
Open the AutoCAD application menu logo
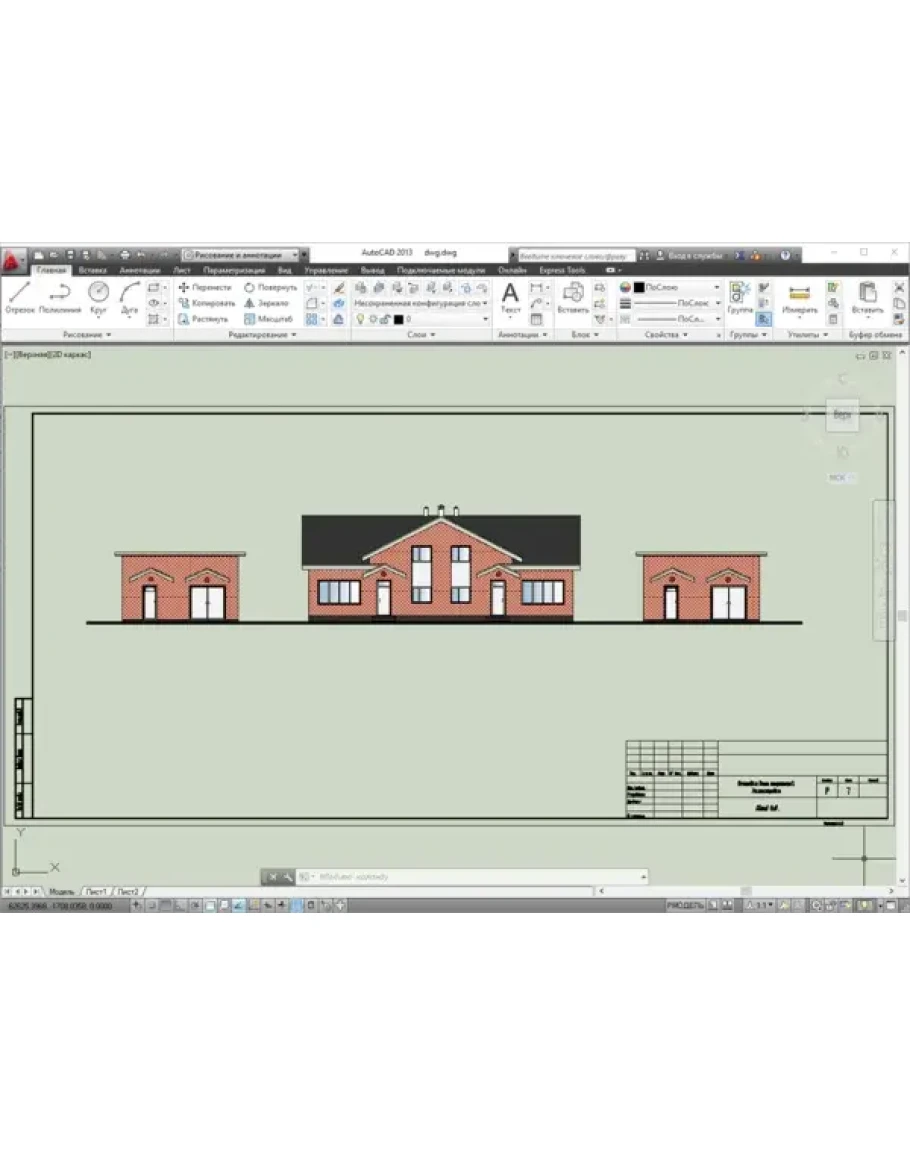click(12, 259)
